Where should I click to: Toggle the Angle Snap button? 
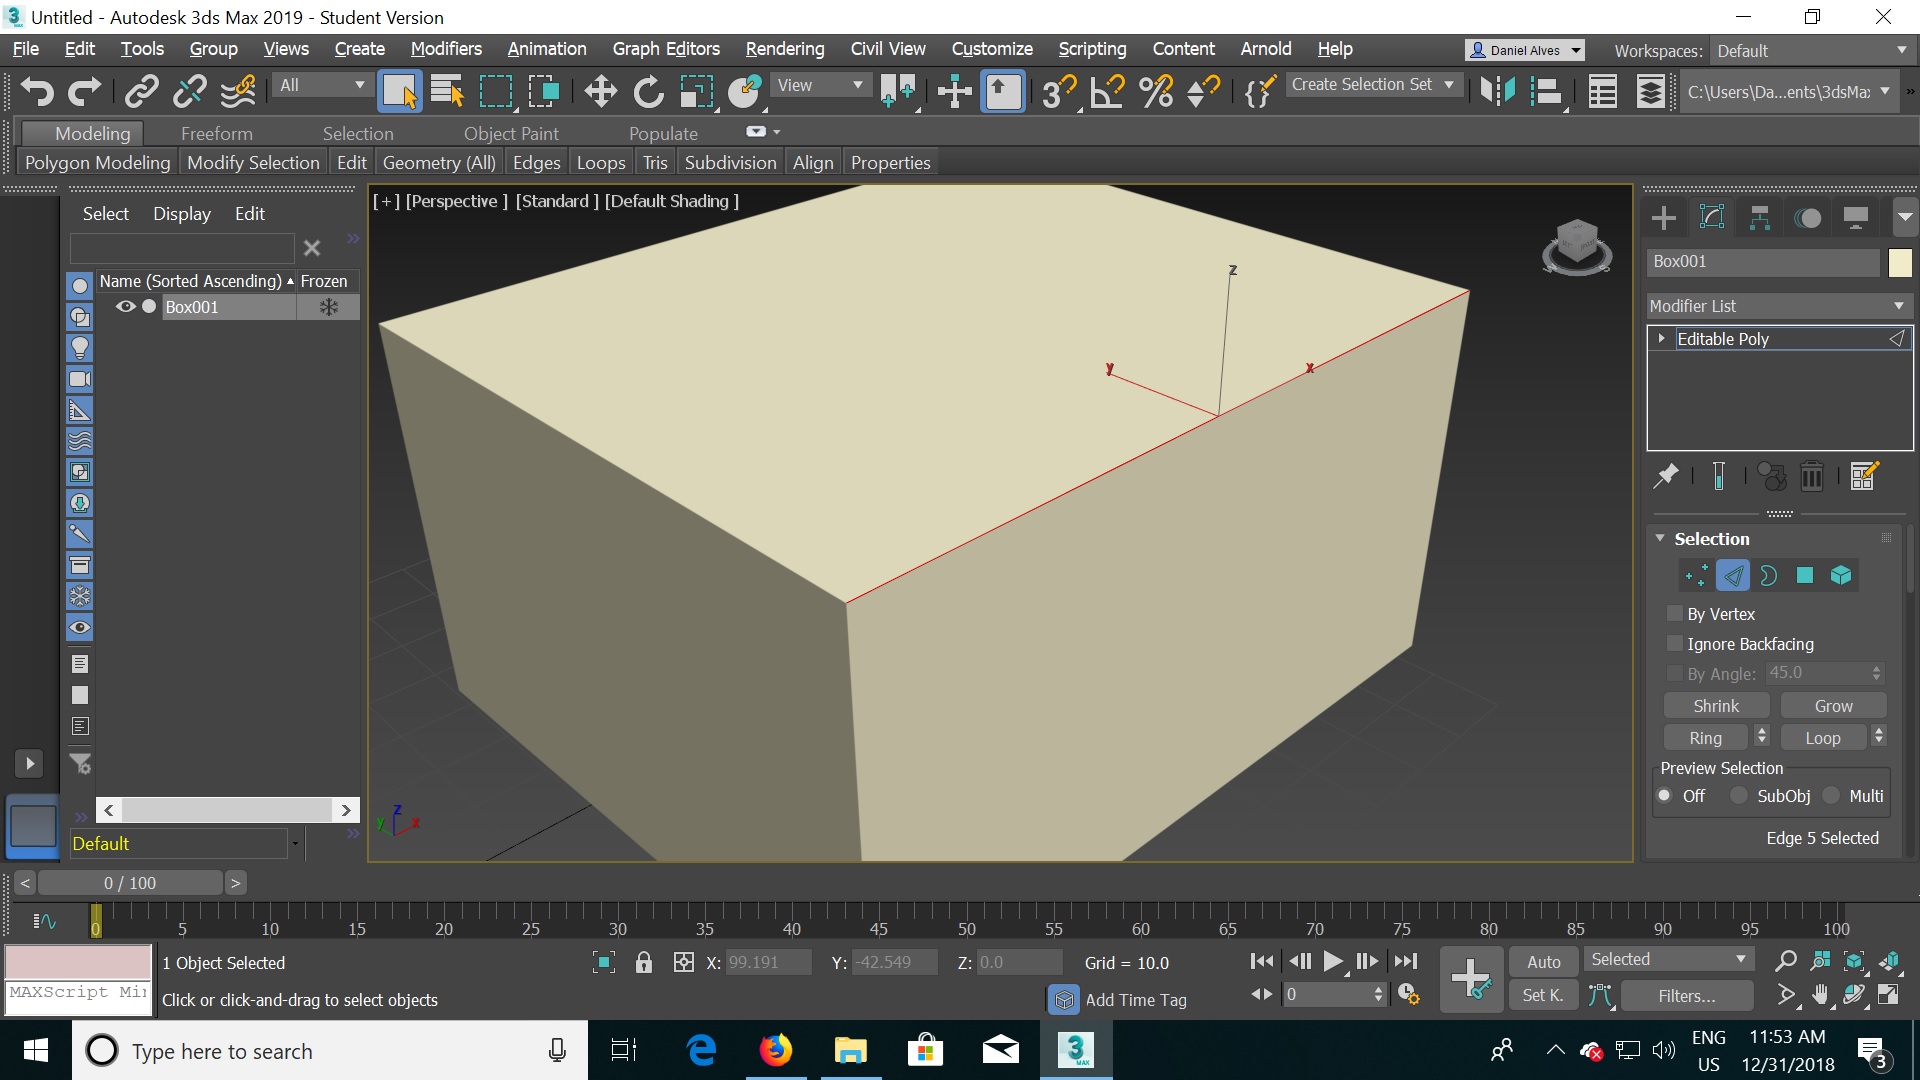click(x=1107, y=92)
